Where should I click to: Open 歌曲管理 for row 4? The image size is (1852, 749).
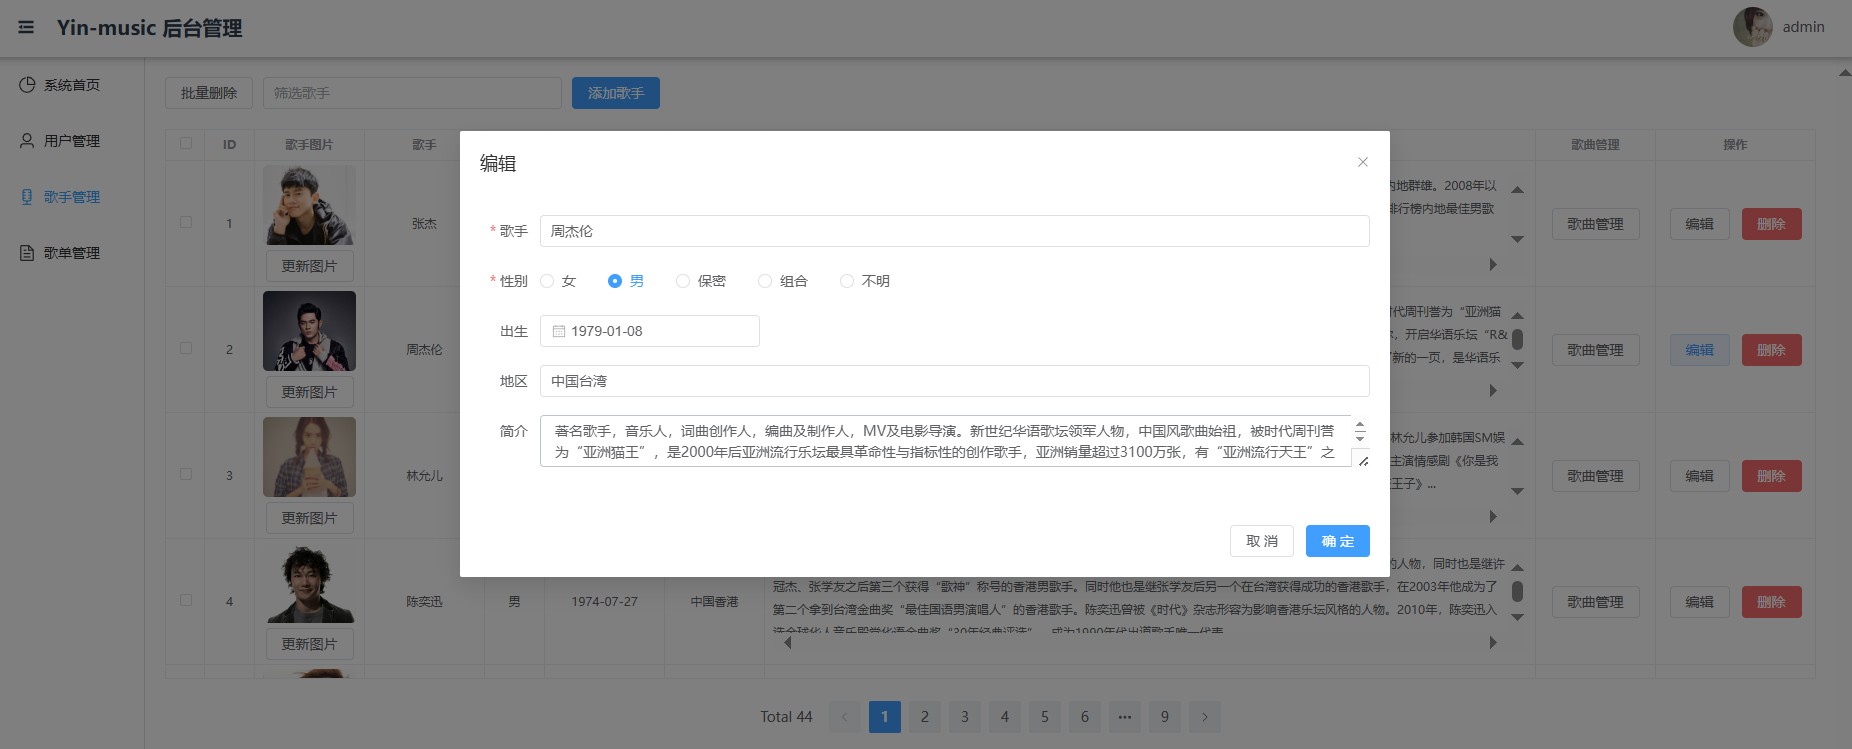click(1595, 602)
